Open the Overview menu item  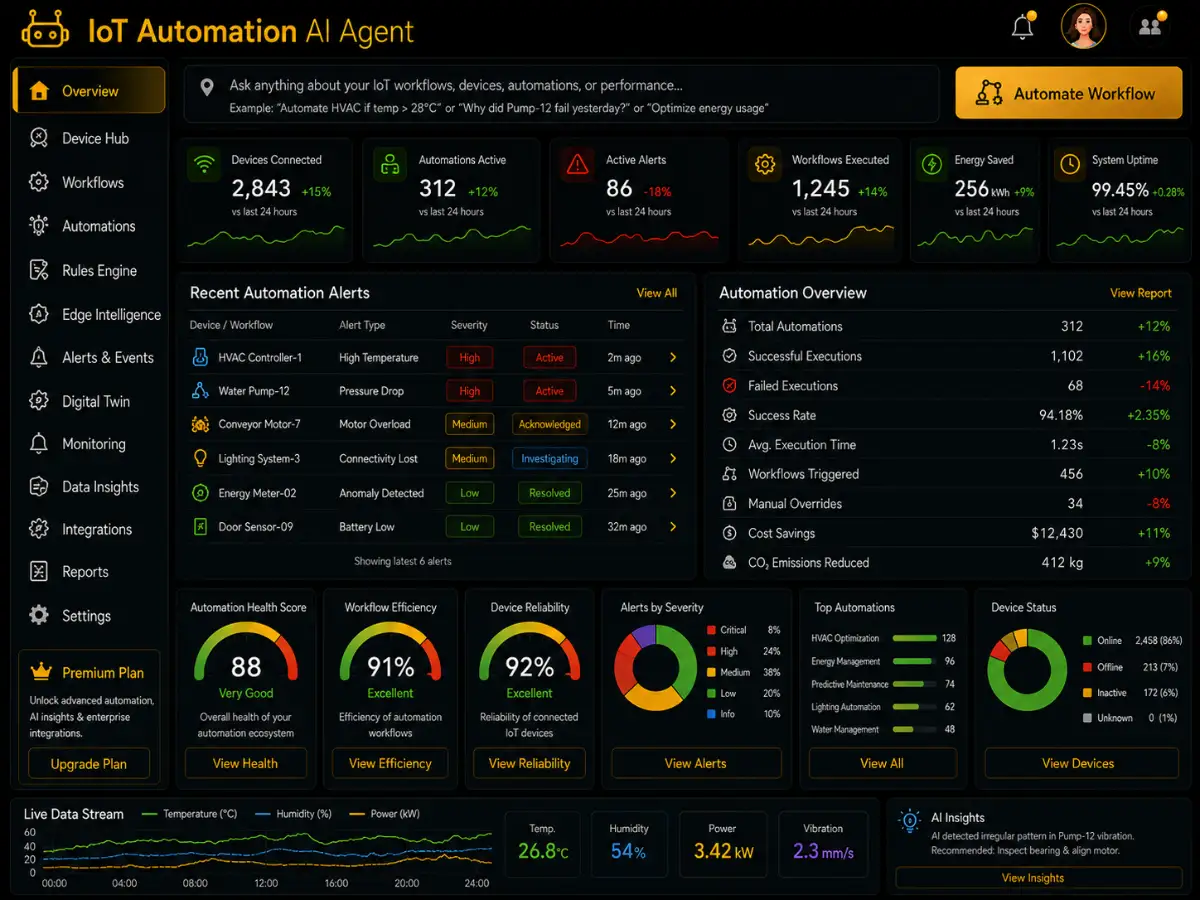tap(89, 91)
